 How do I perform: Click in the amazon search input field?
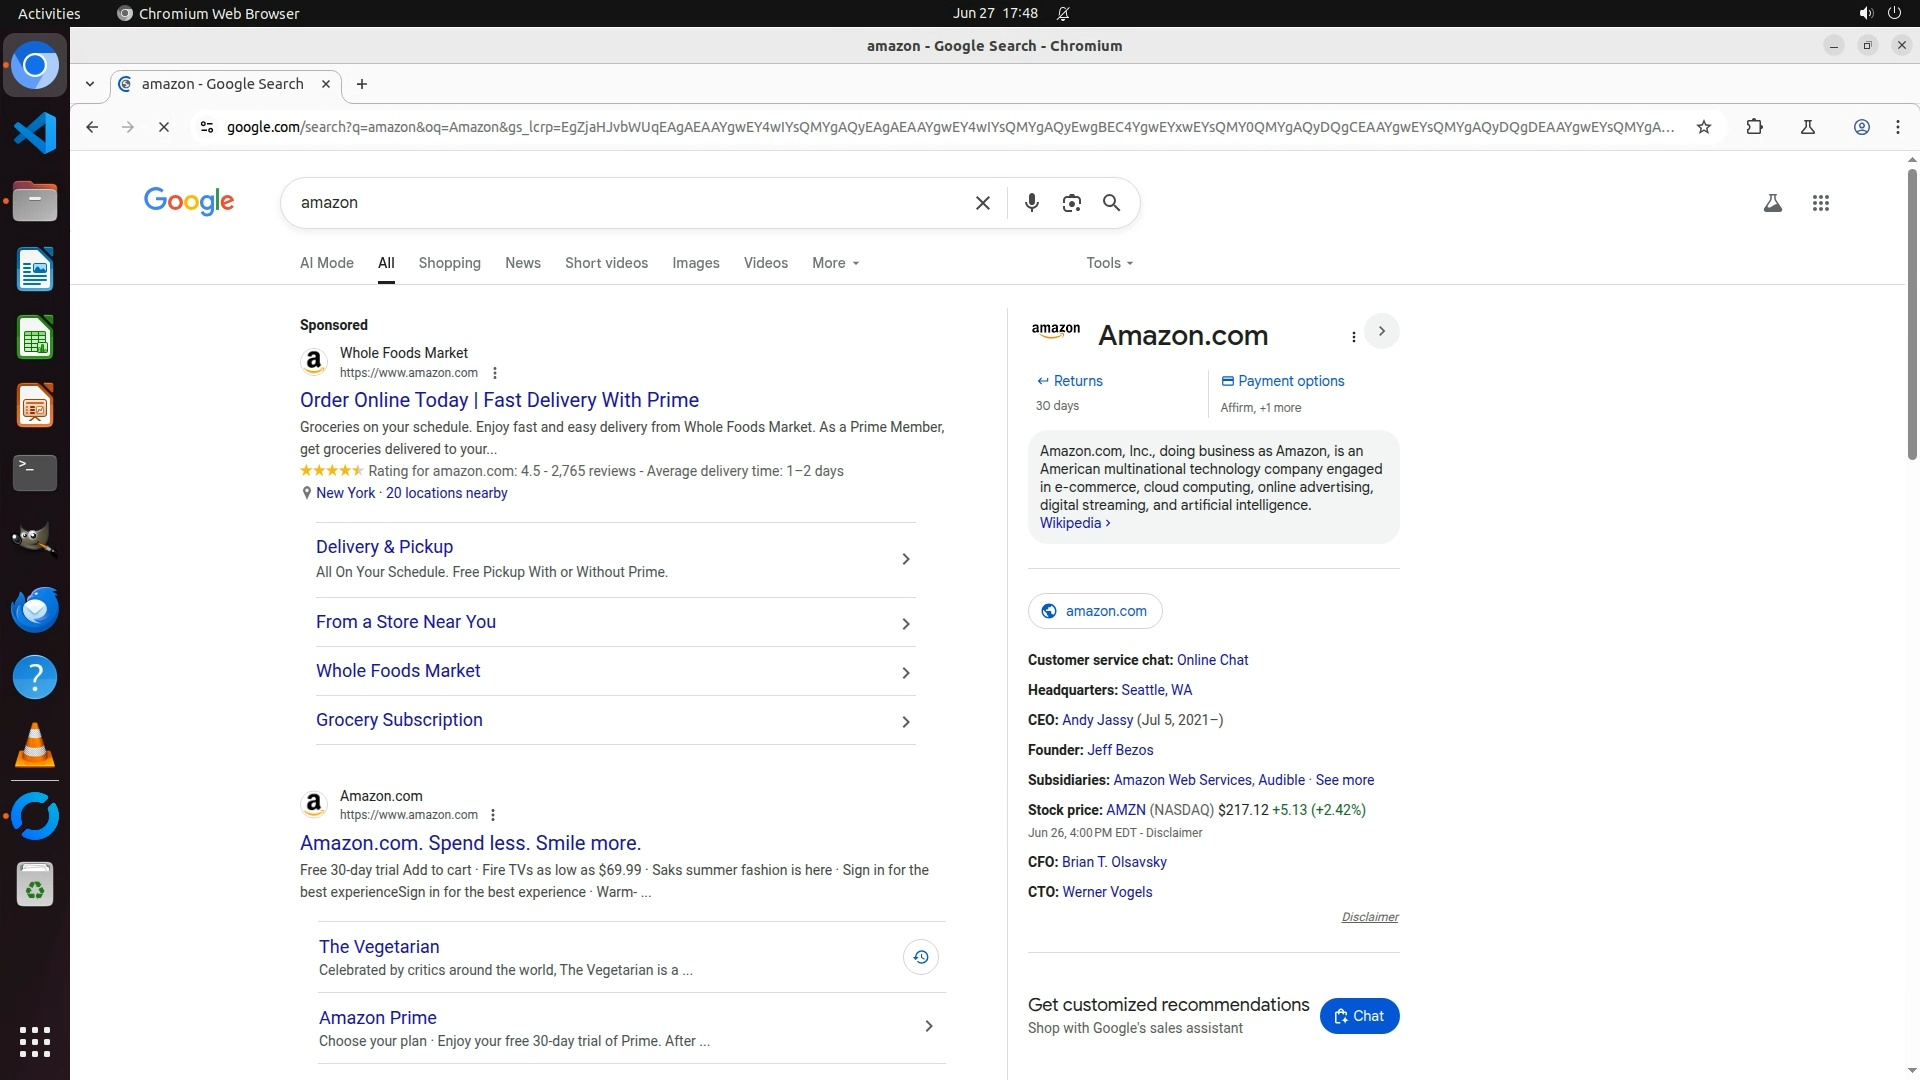[x=630, y=203]
